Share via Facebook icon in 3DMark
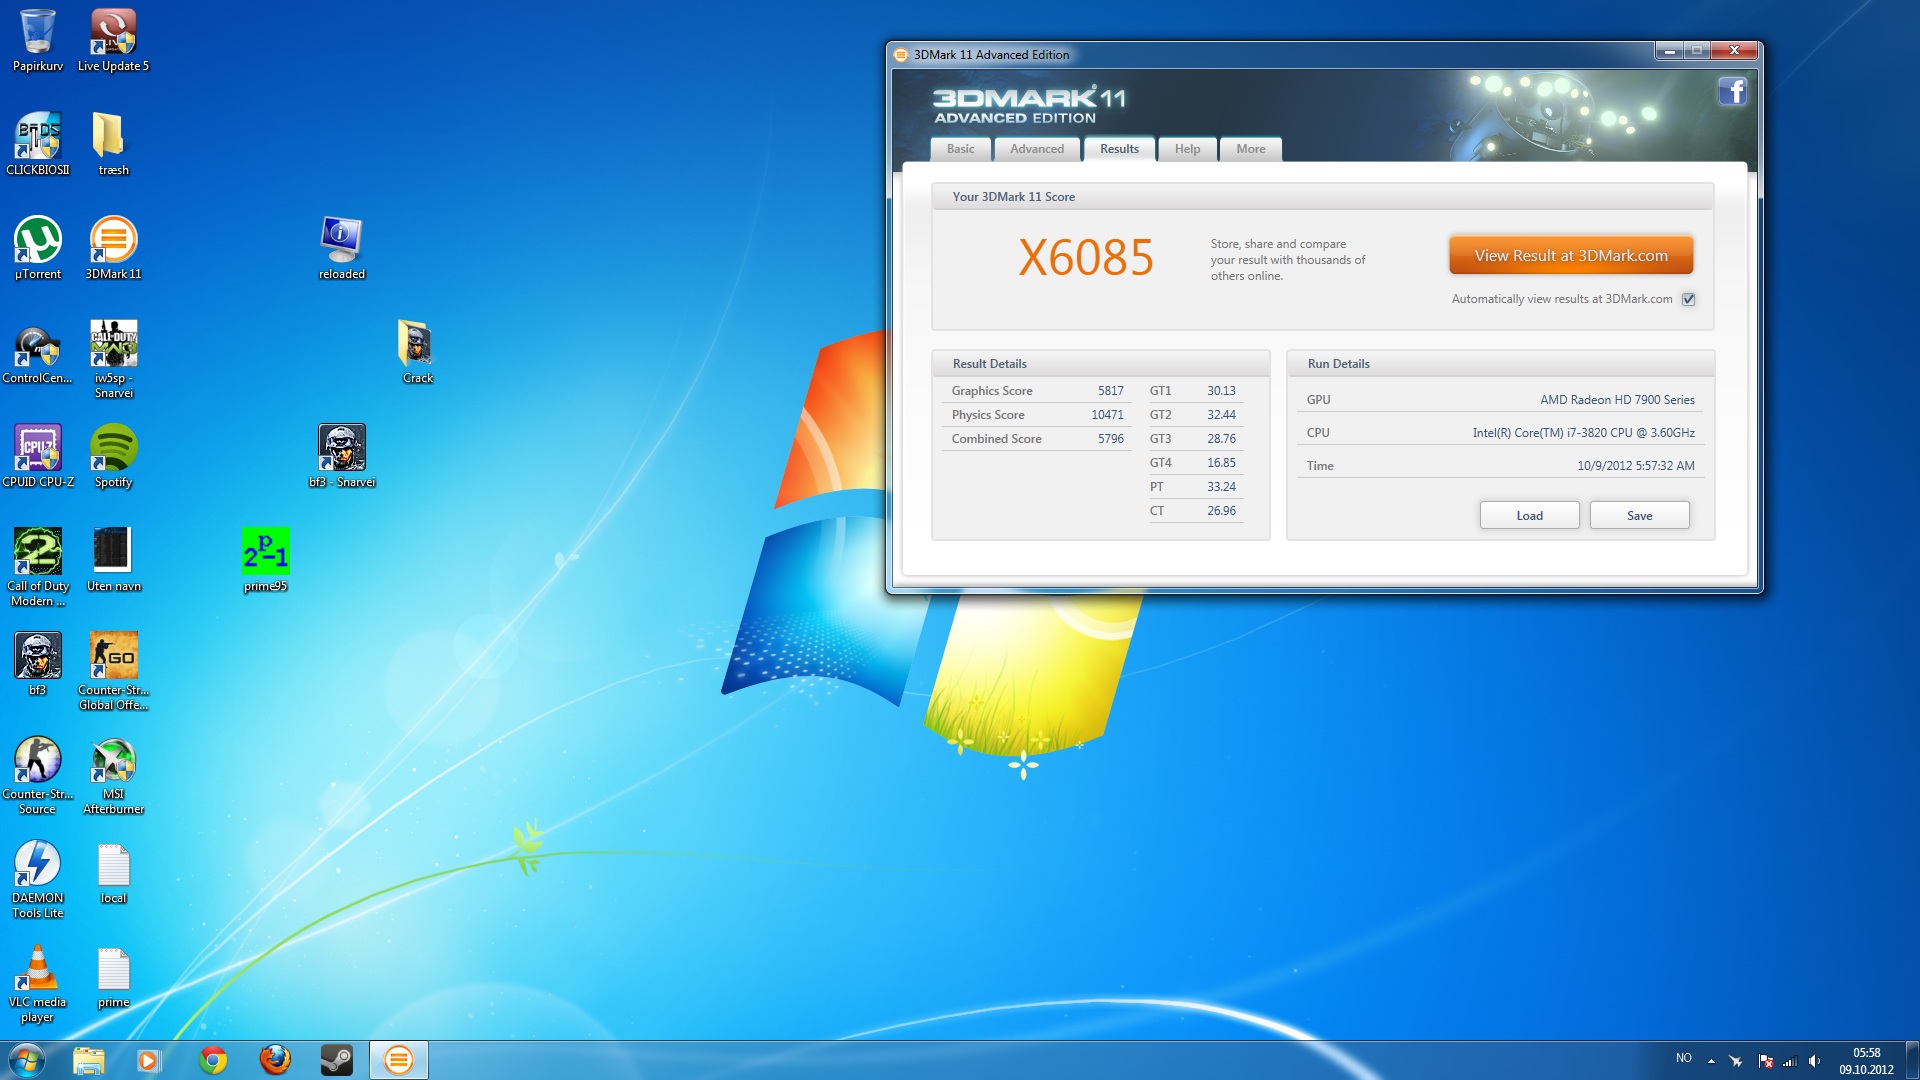Screen dimensions: 1920x1080 [x=1732, y=92]
